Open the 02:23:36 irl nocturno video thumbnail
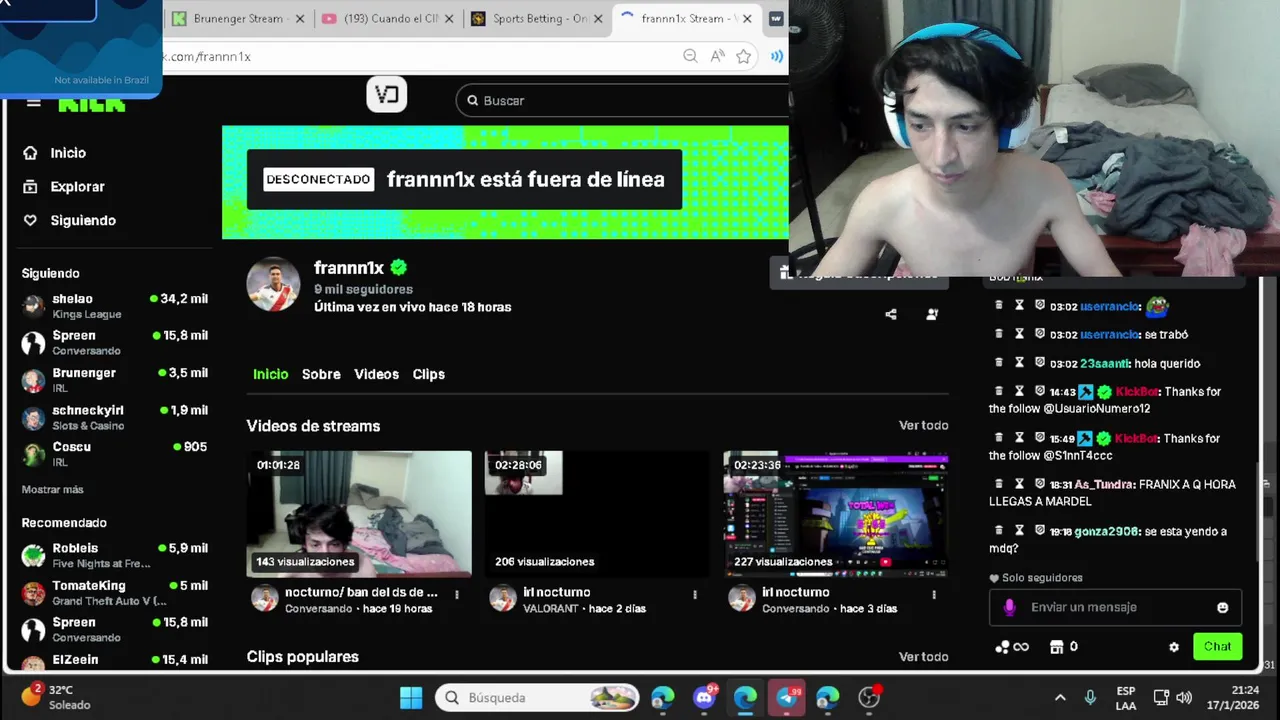Screen dimensions: 1280x720 (836, 514)
